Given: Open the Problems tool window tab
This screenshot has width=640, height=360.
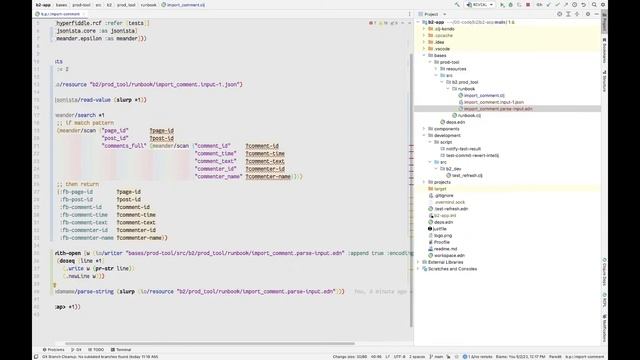Looking at the screenshot, I should [x=53, y=349].
